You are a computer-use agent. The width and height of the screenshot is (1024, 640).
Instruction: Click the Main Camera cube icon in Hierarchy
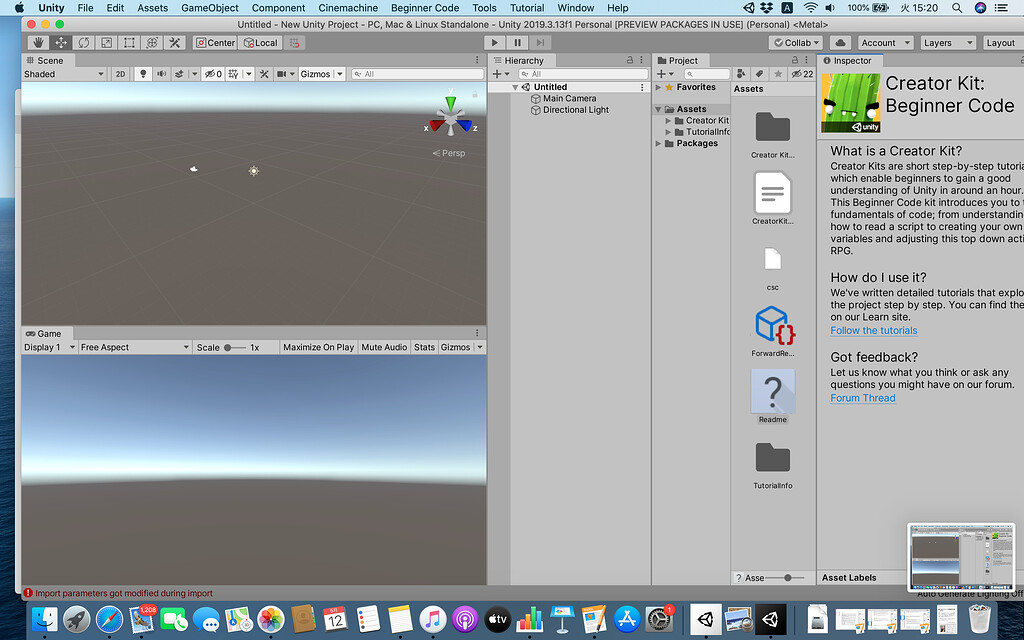coord(537,98)
